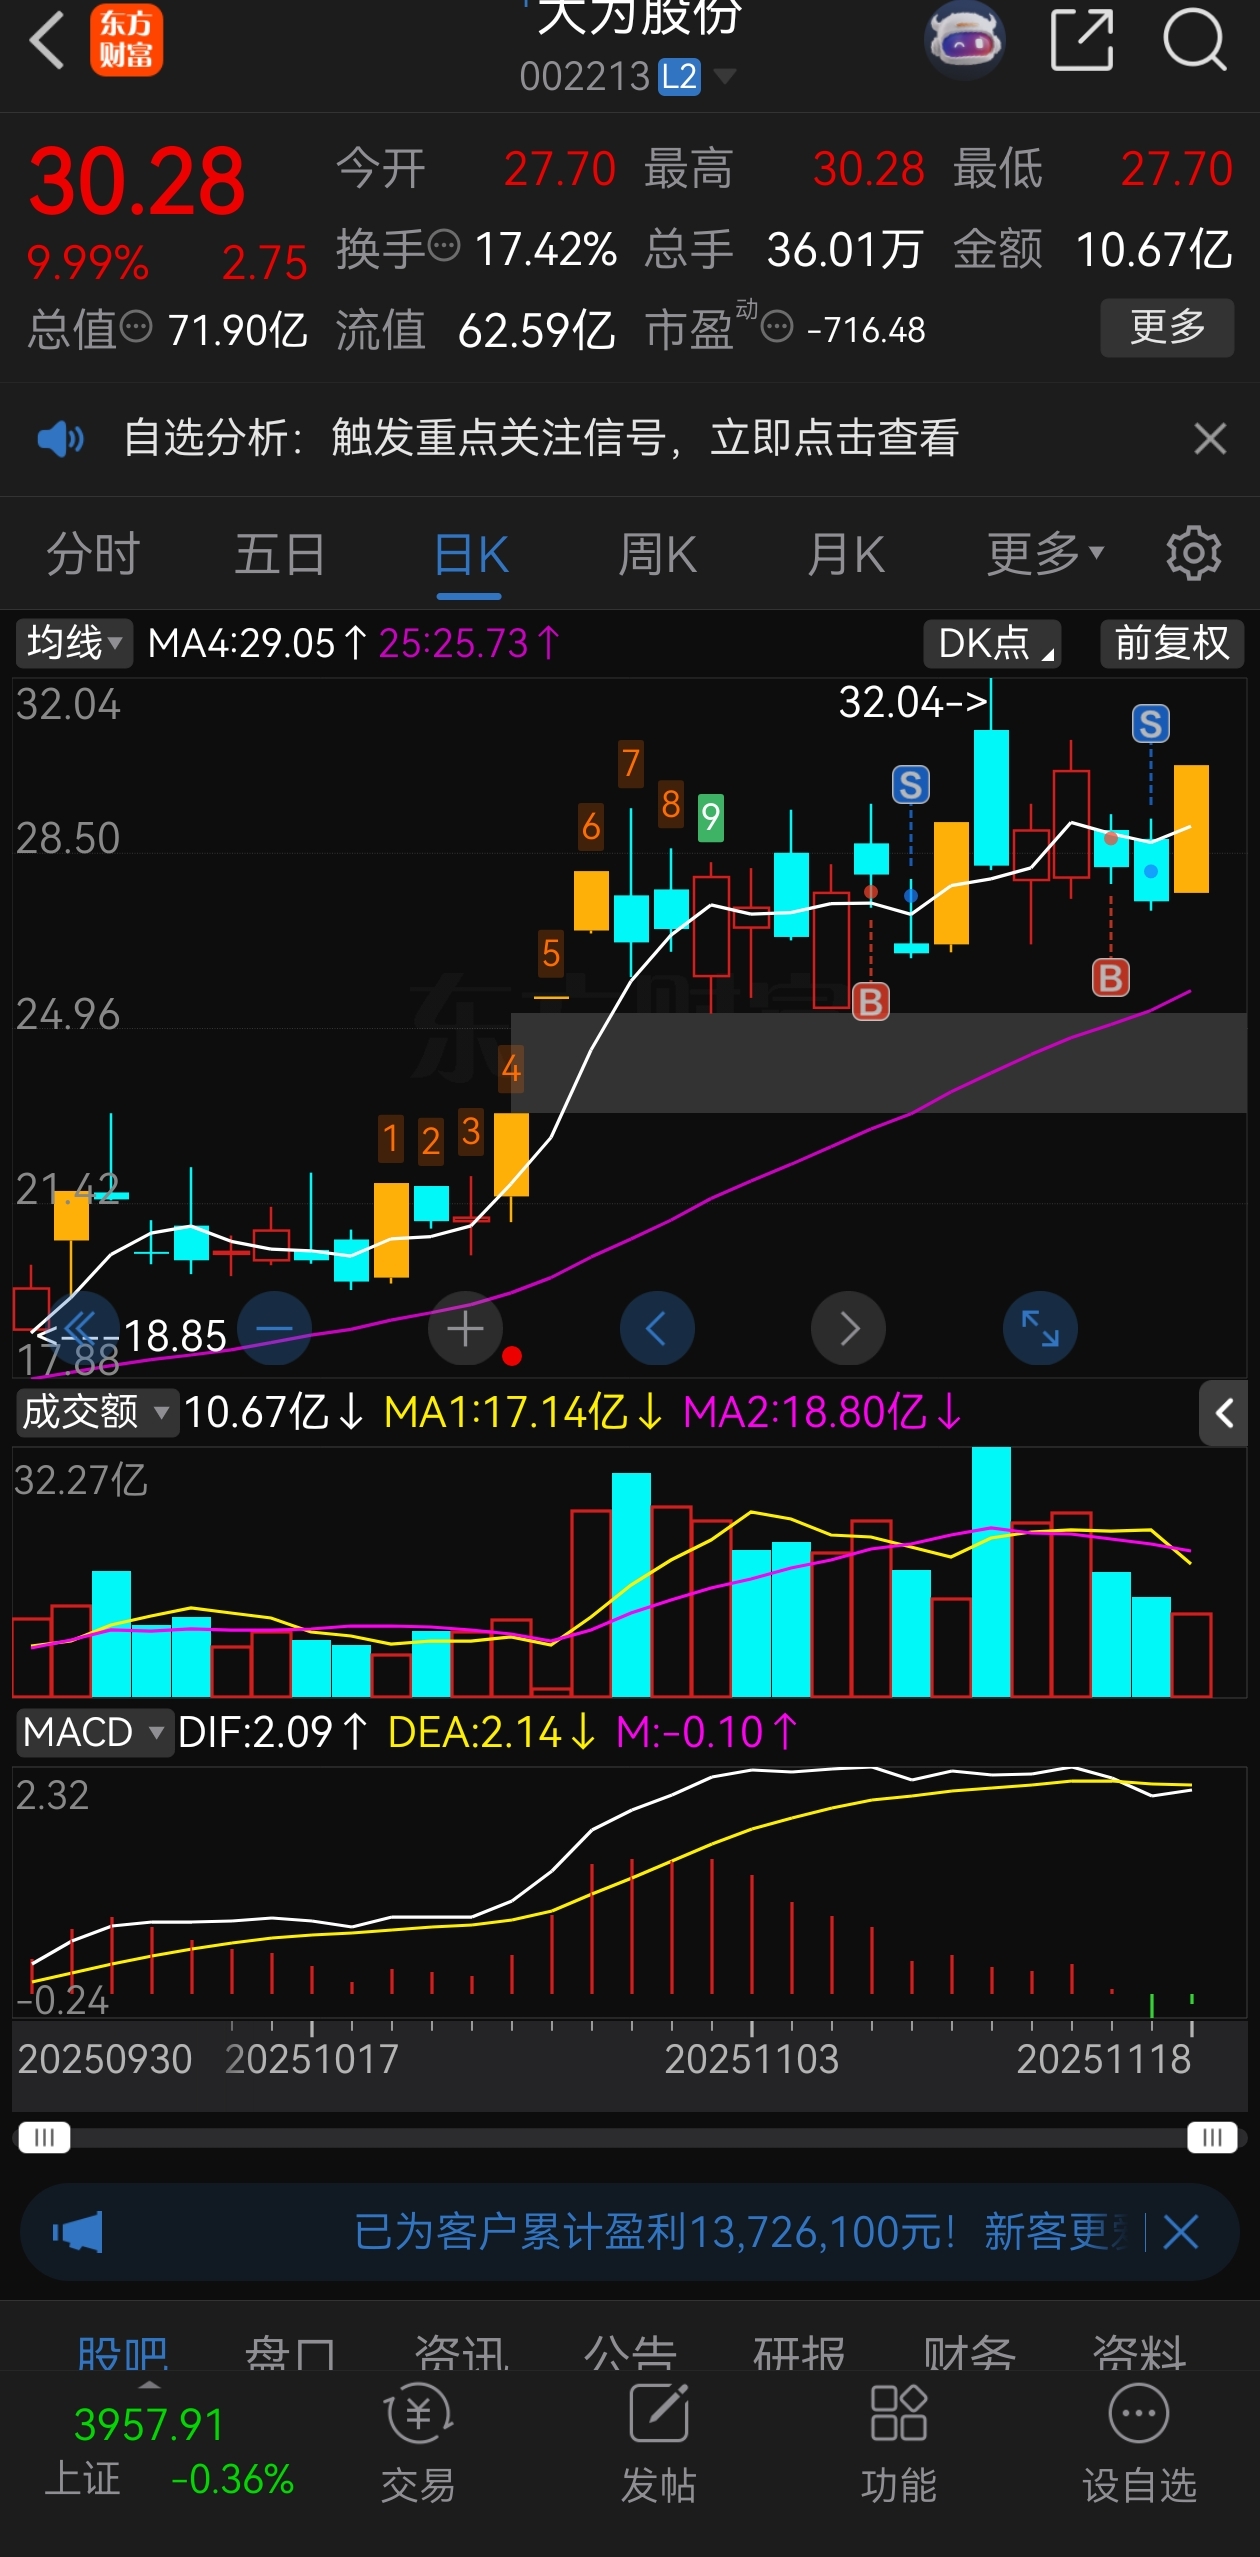
Task: Open the 资讯 tab
Action: coord(461,2354)
